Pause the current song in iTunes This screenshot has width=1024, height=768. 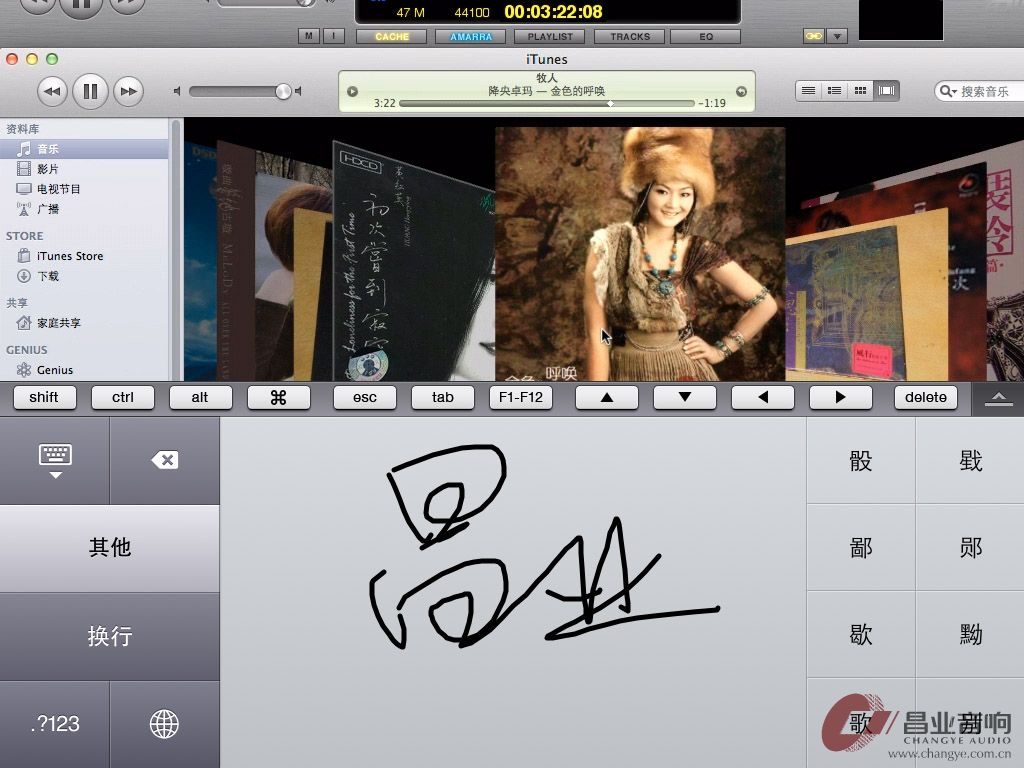[x=90, y=91]
